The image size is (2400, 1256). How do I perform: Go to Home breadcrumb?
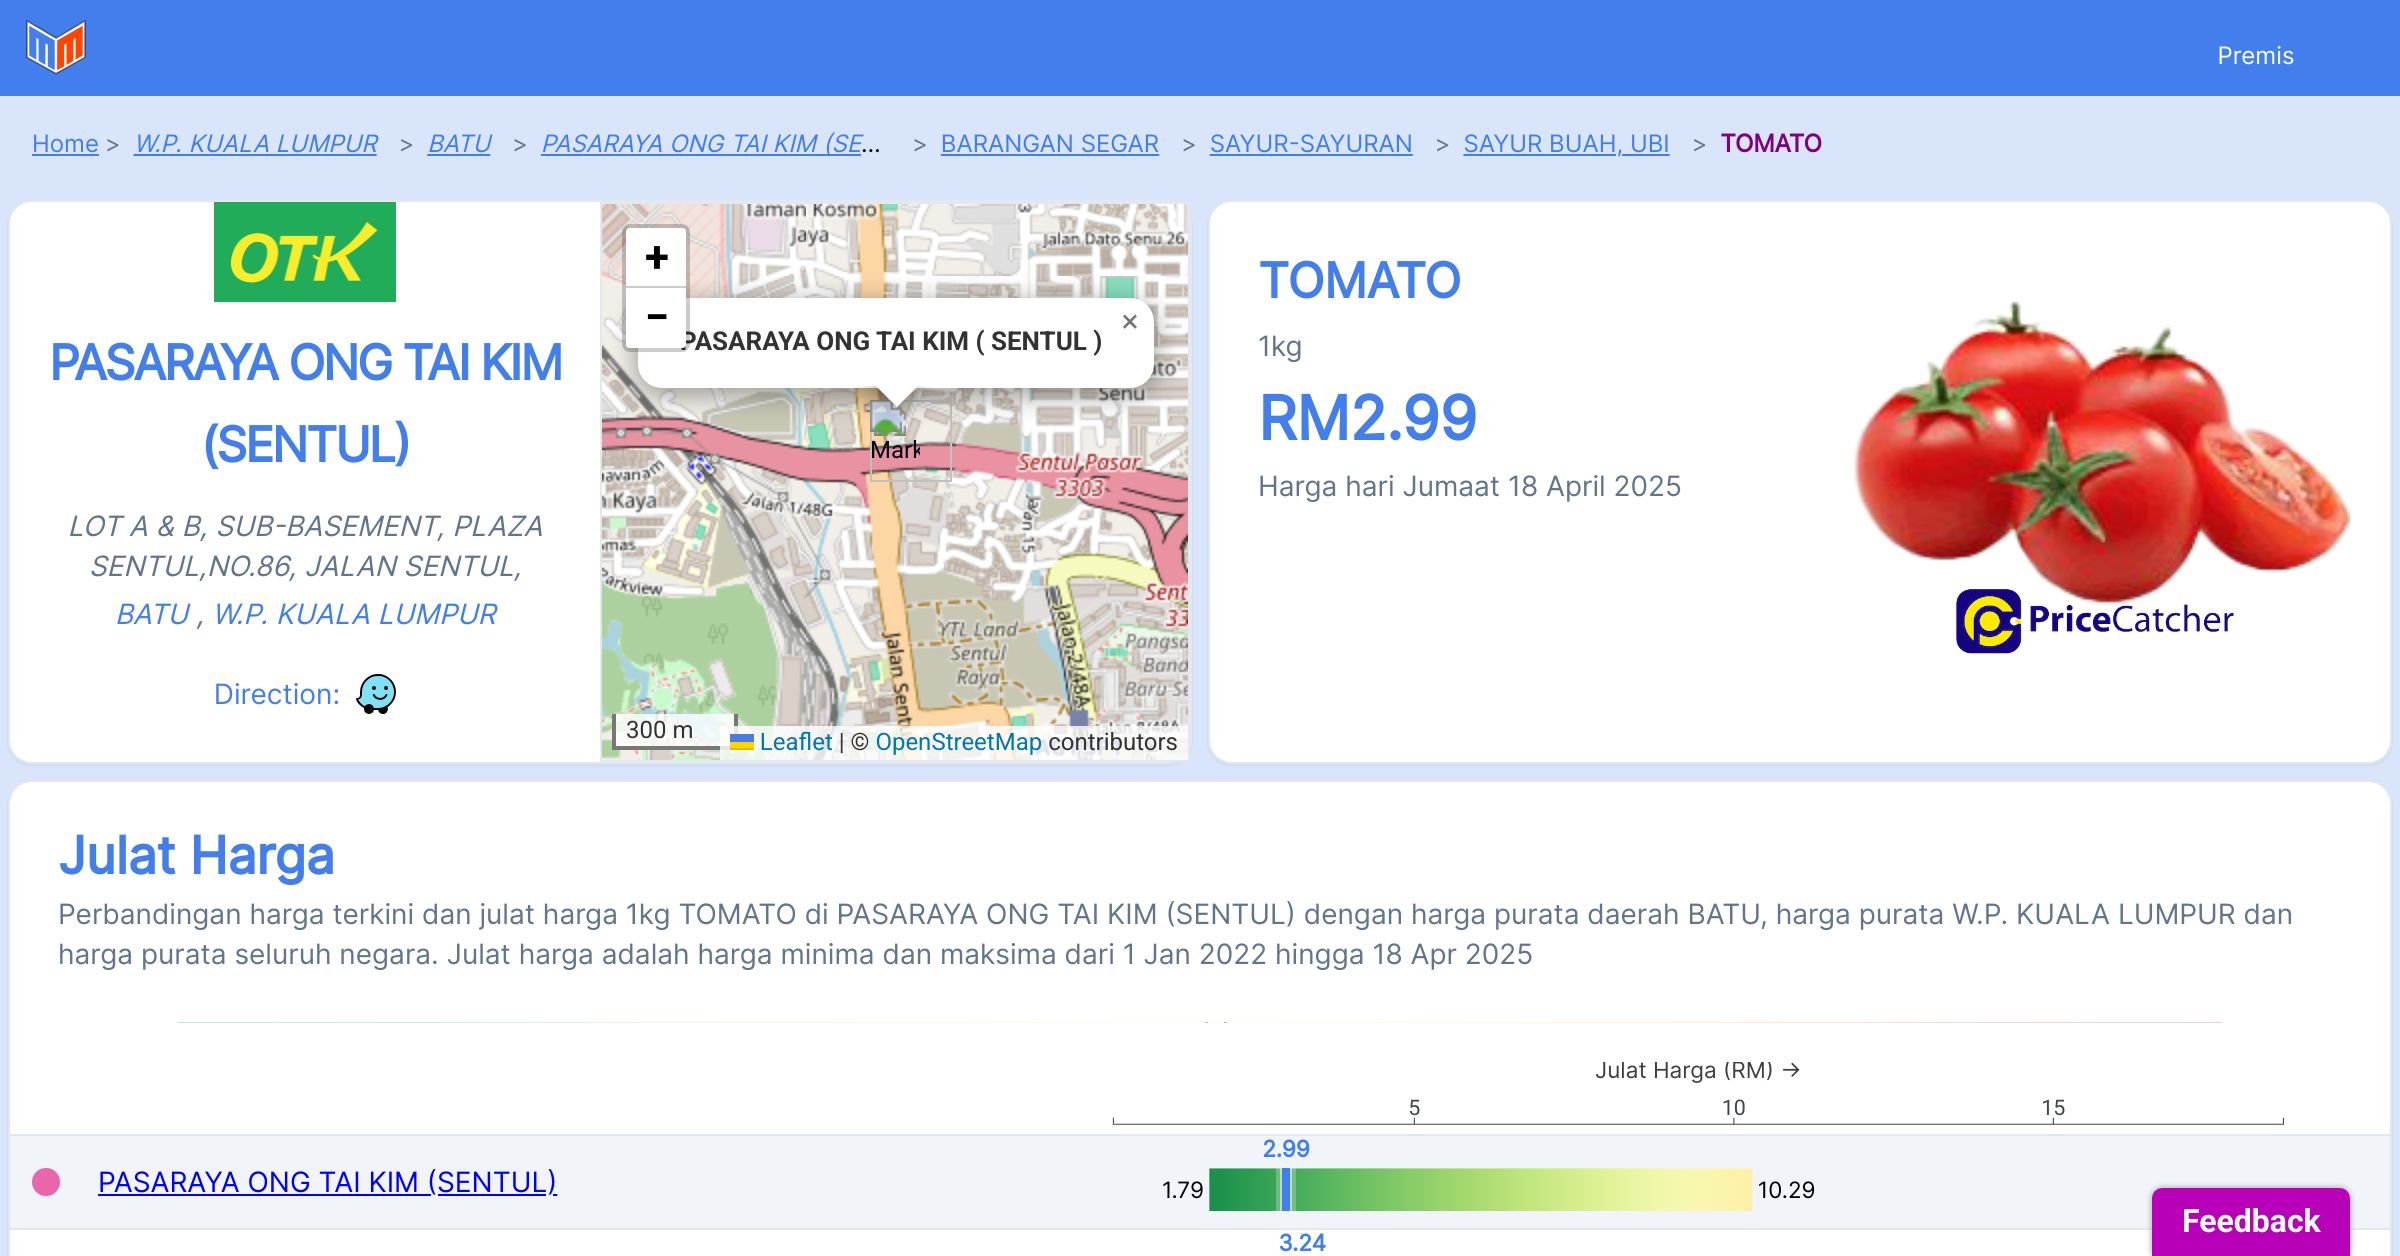click(65, 144)
